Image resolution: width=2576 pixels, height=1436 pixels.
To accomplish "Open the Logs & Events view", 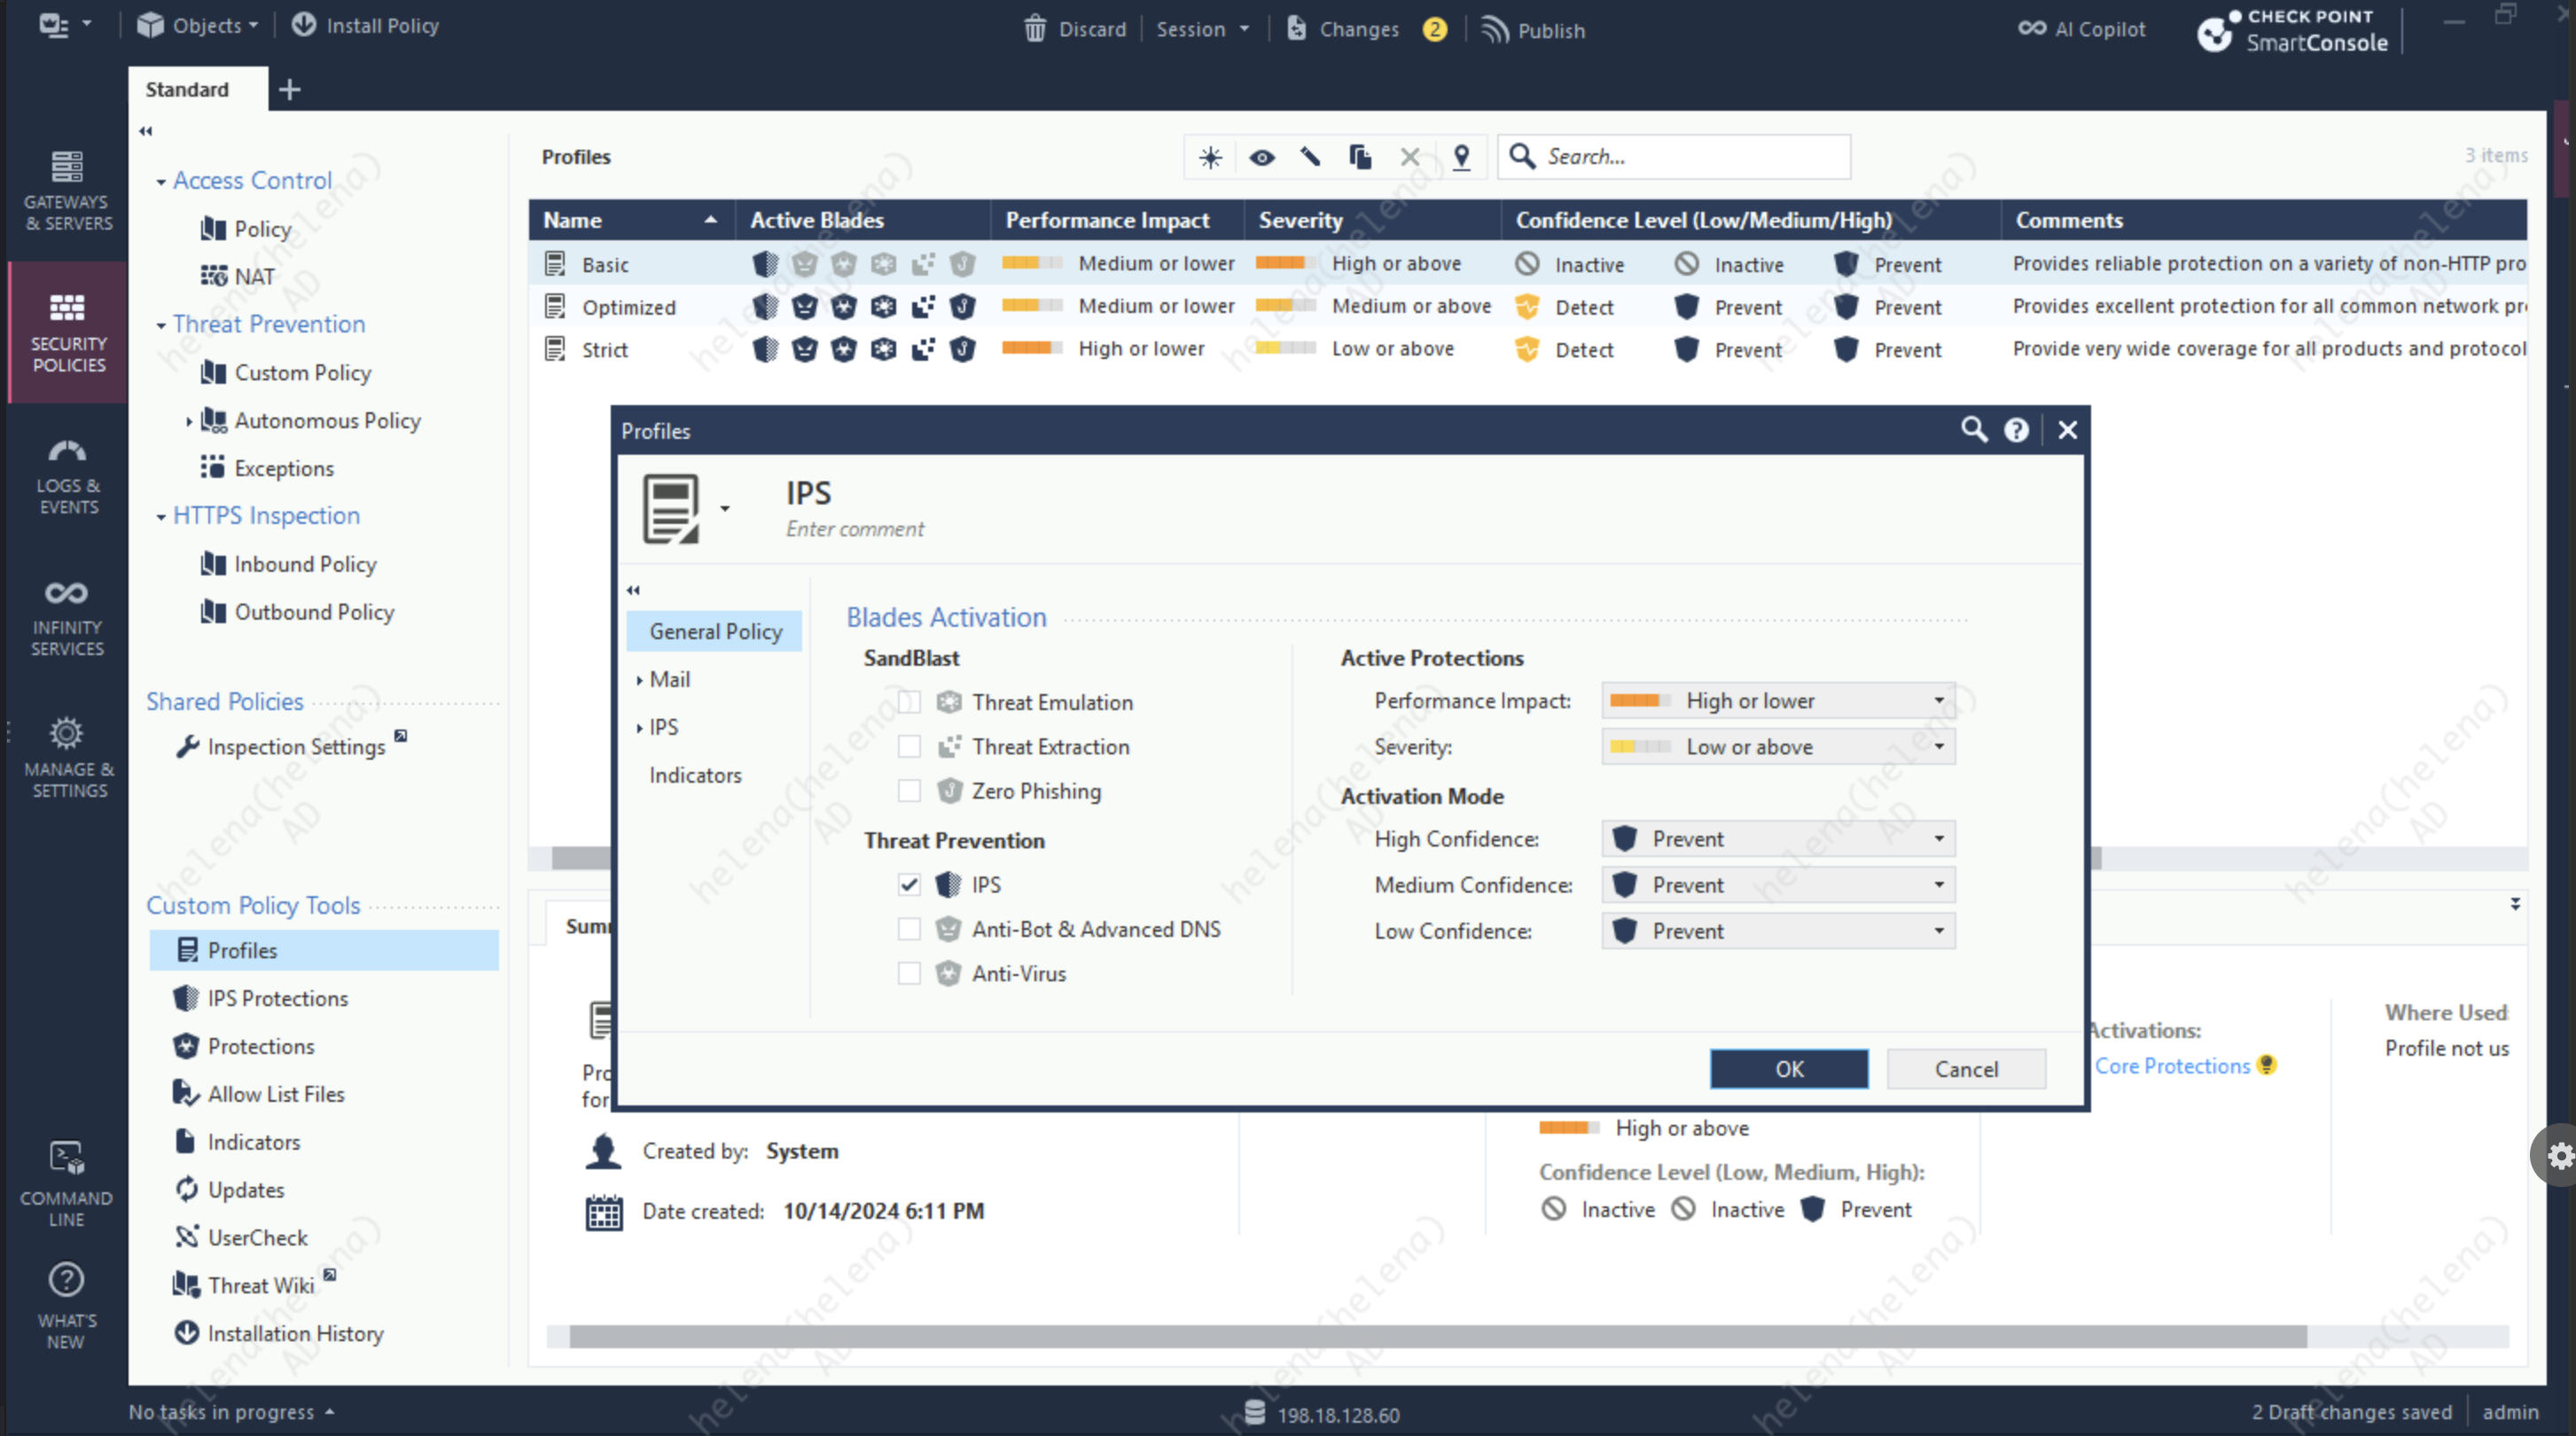I will (67, 476).
